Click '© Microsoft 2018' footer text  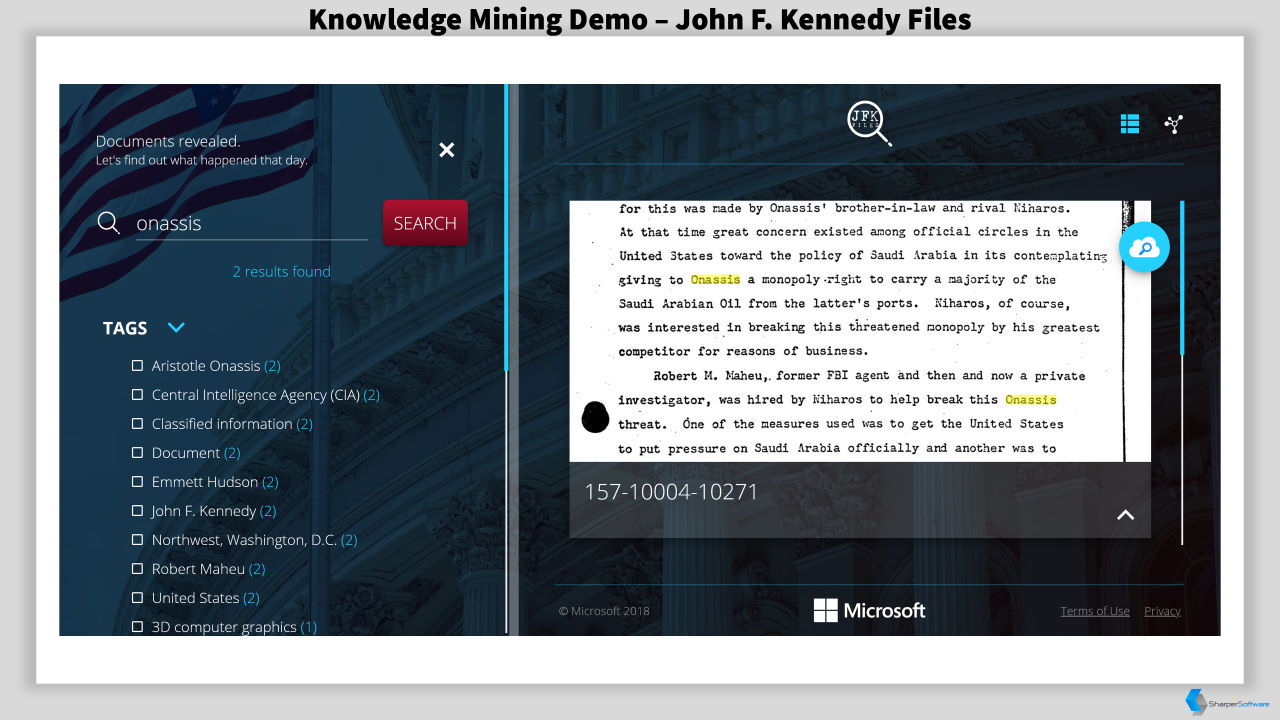[x=603, y=611]
